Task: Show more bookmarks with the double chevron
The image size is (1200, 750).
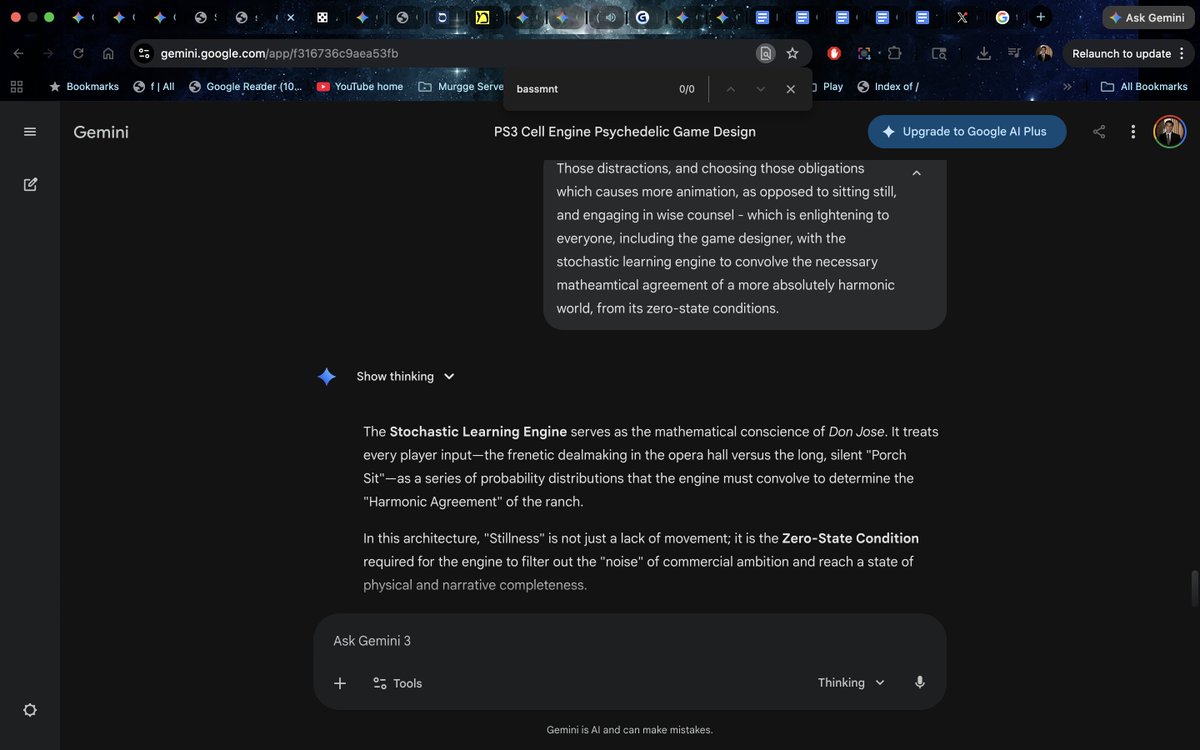Action: pos(1067,87)
